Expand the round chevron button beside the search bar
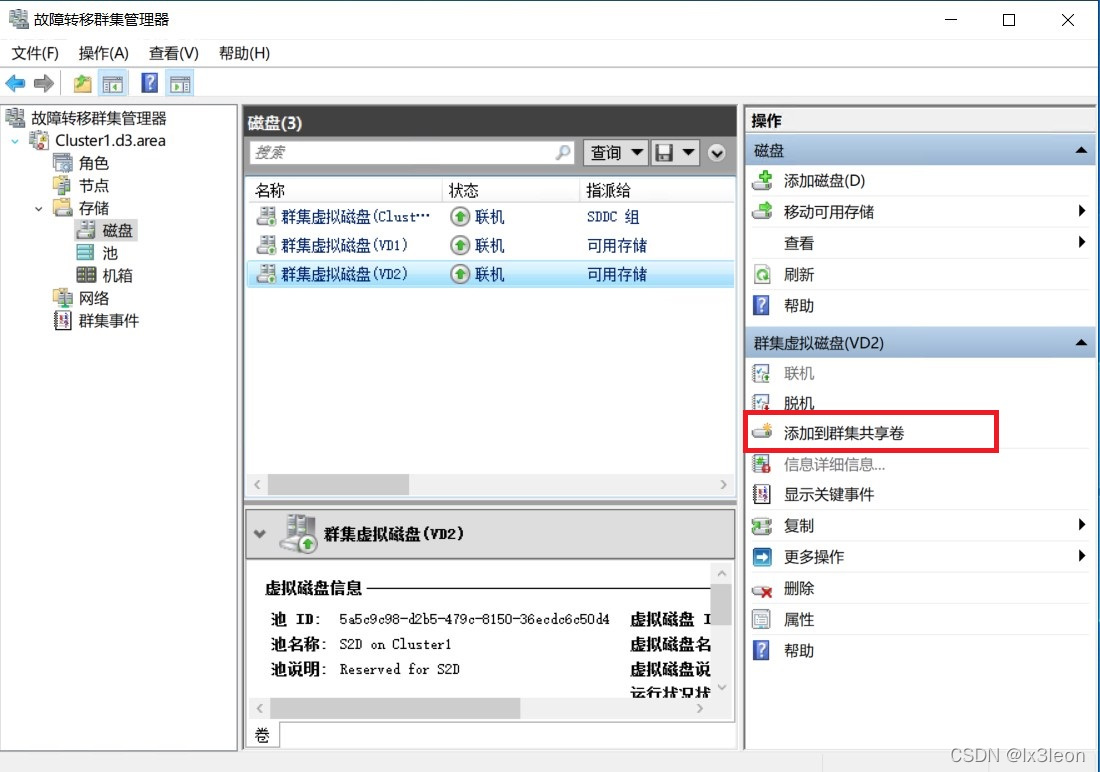 click(x=716, y=152)
